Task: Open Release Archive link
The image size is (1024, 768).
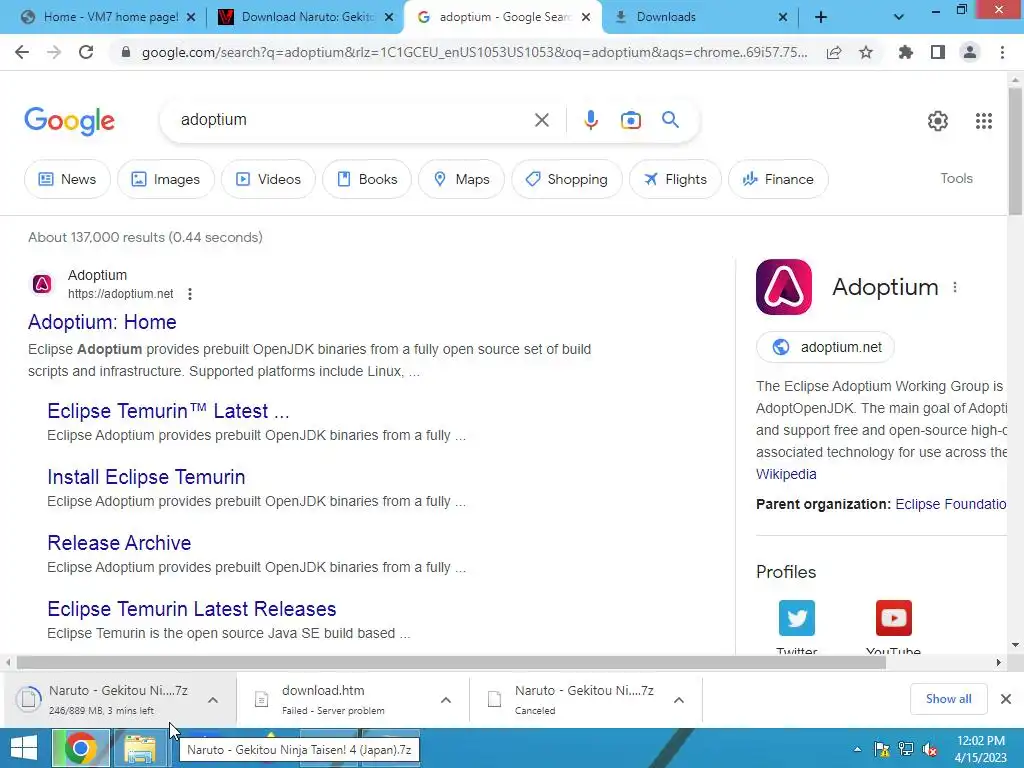Action: coord(119,543)
